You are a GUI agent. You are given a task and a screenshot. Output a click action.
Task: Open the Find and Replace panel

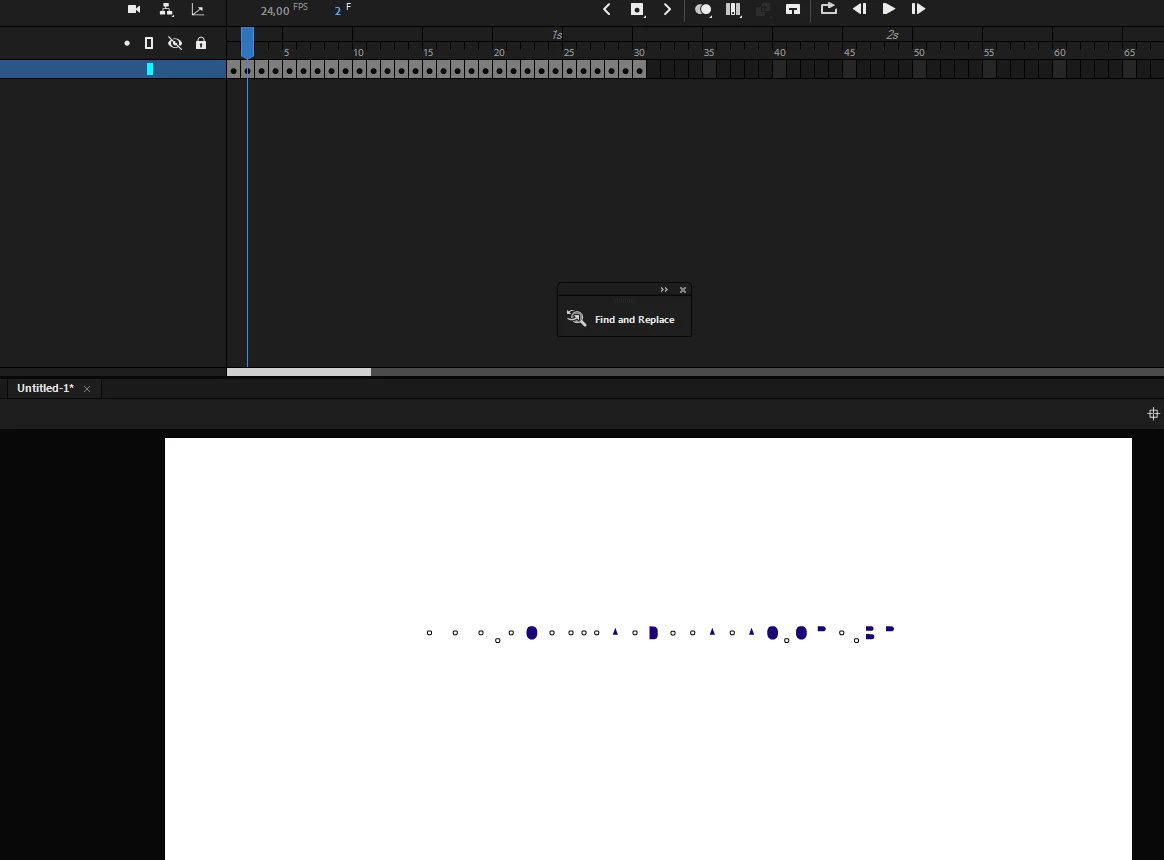[624, 319]
